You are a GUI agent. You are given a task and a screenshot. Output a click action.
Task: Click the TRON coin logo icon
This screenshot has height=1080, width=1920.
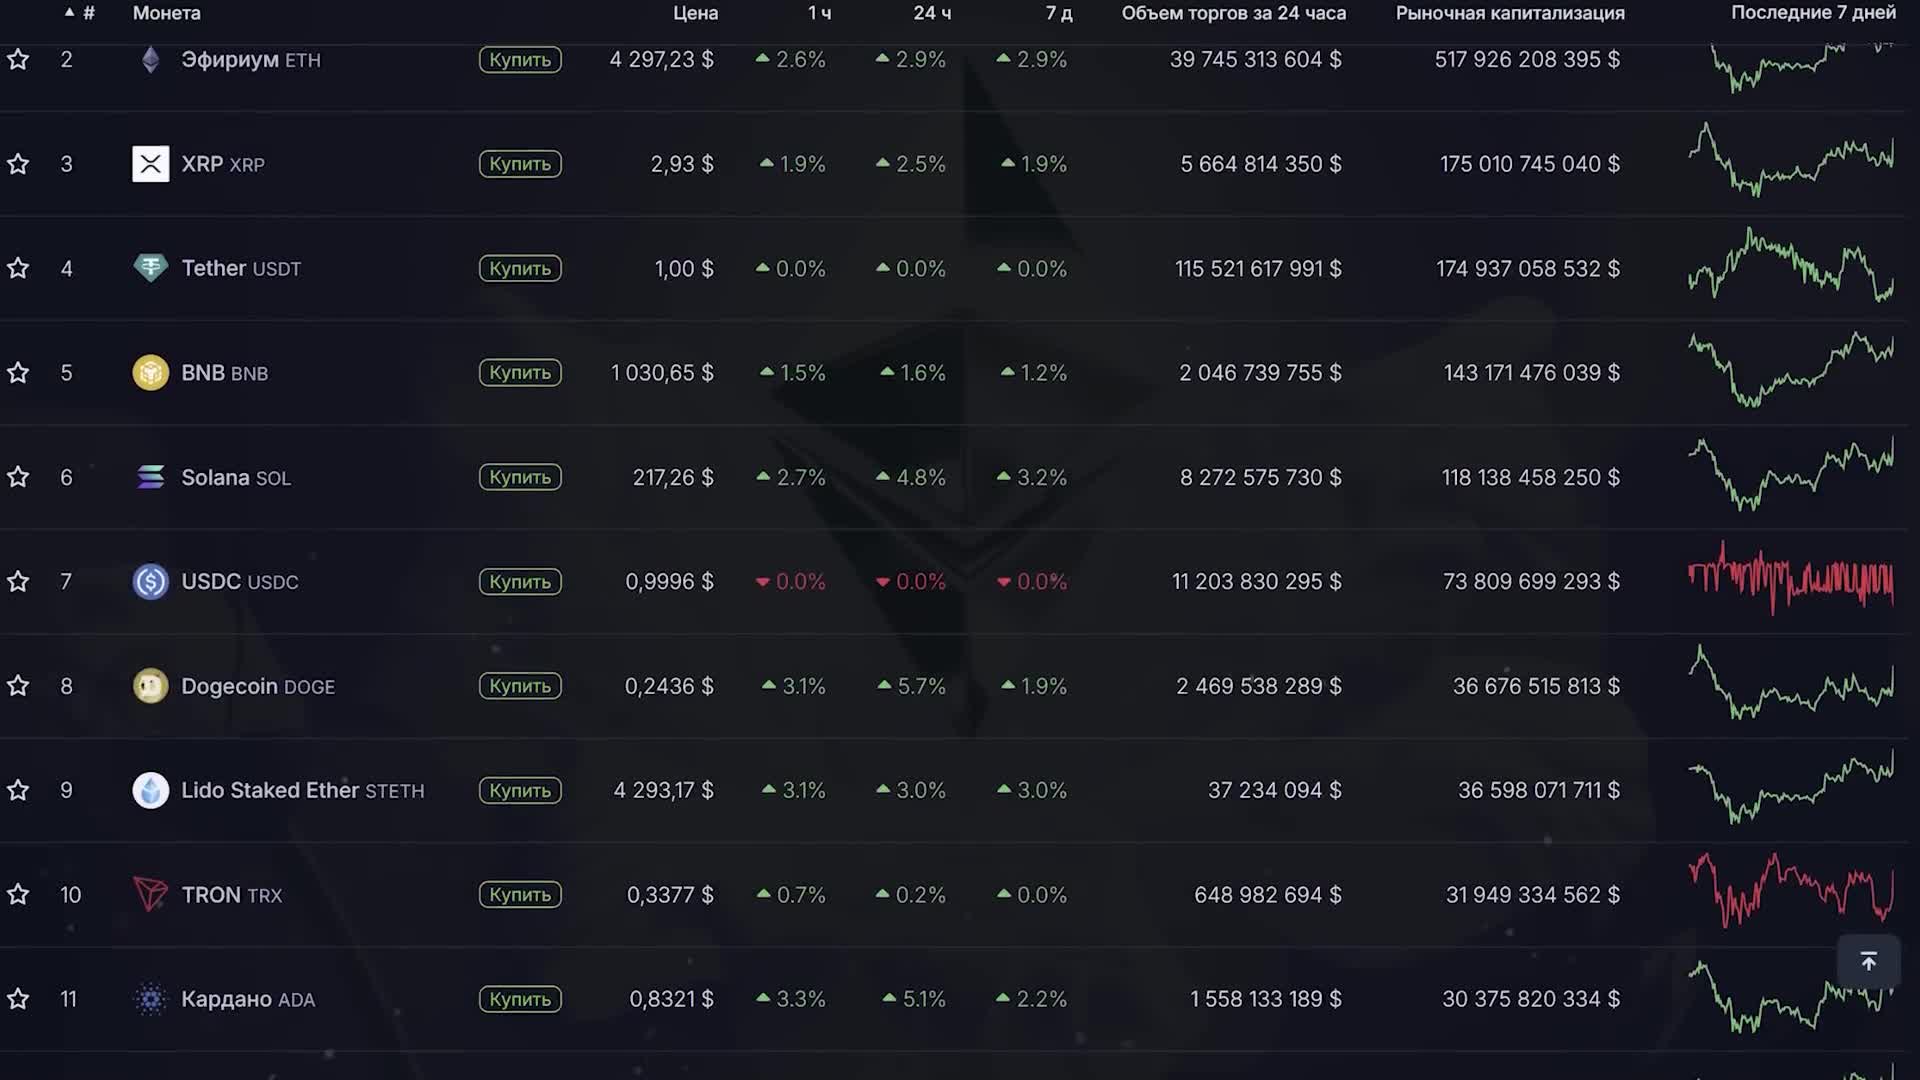coord(150,894)
